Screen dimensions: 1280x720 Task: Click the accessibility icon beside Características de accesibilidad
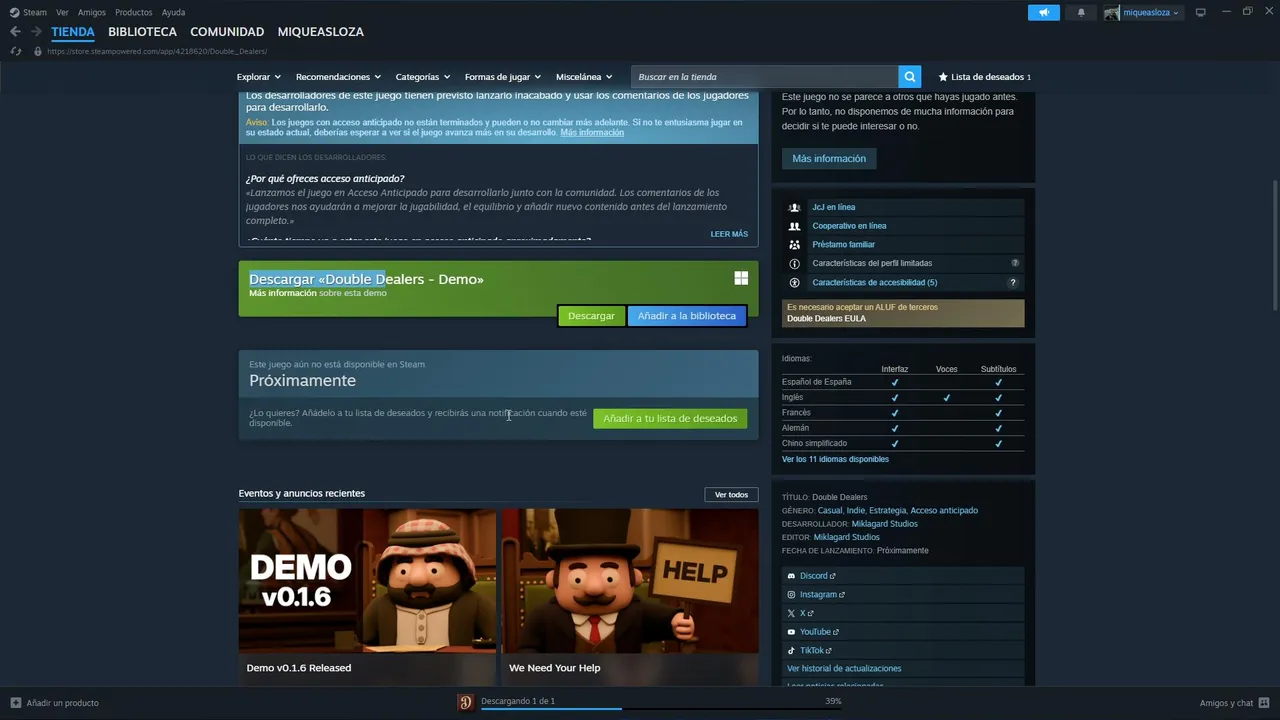(795, 282)
